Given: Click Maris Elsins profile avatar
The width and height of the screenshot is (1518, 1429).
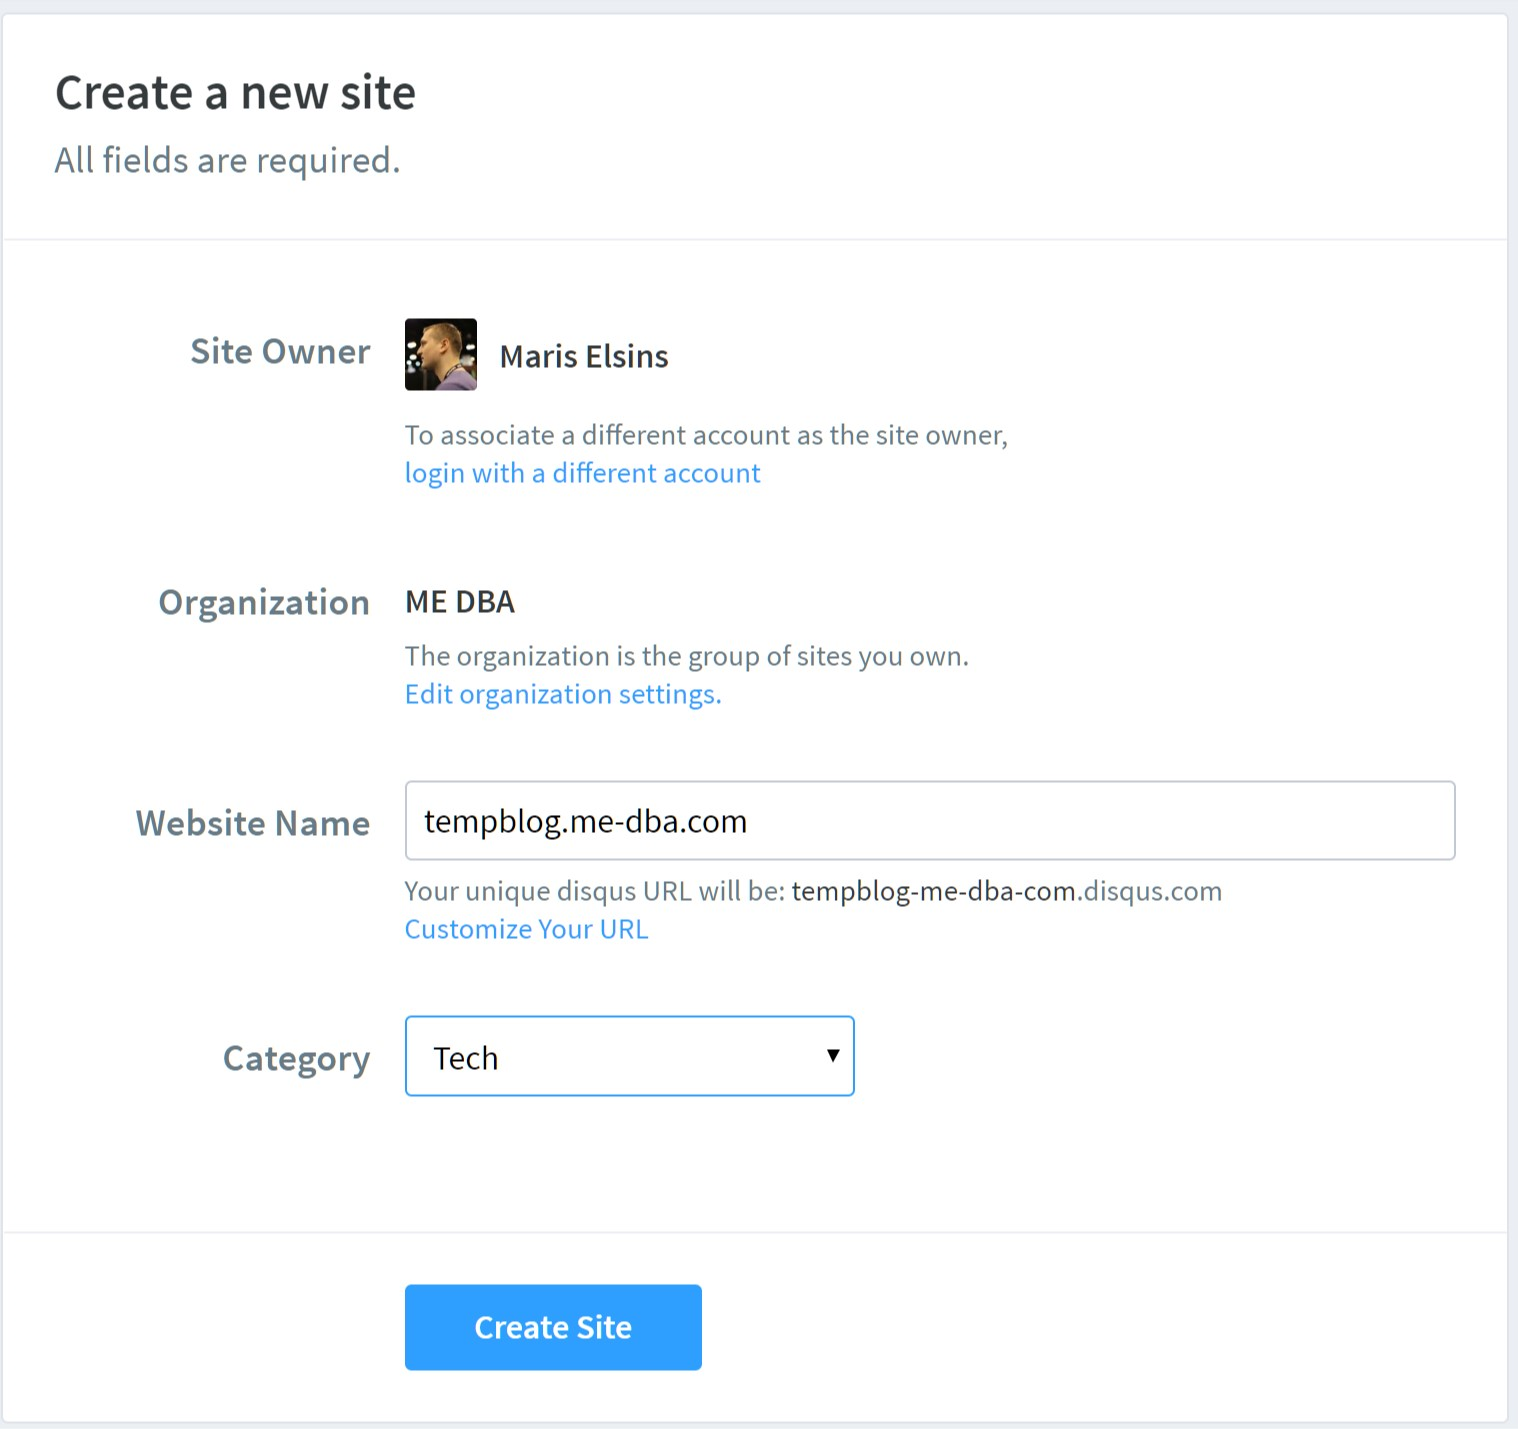Looking at the screenshot, I should [x=440, y=355].
